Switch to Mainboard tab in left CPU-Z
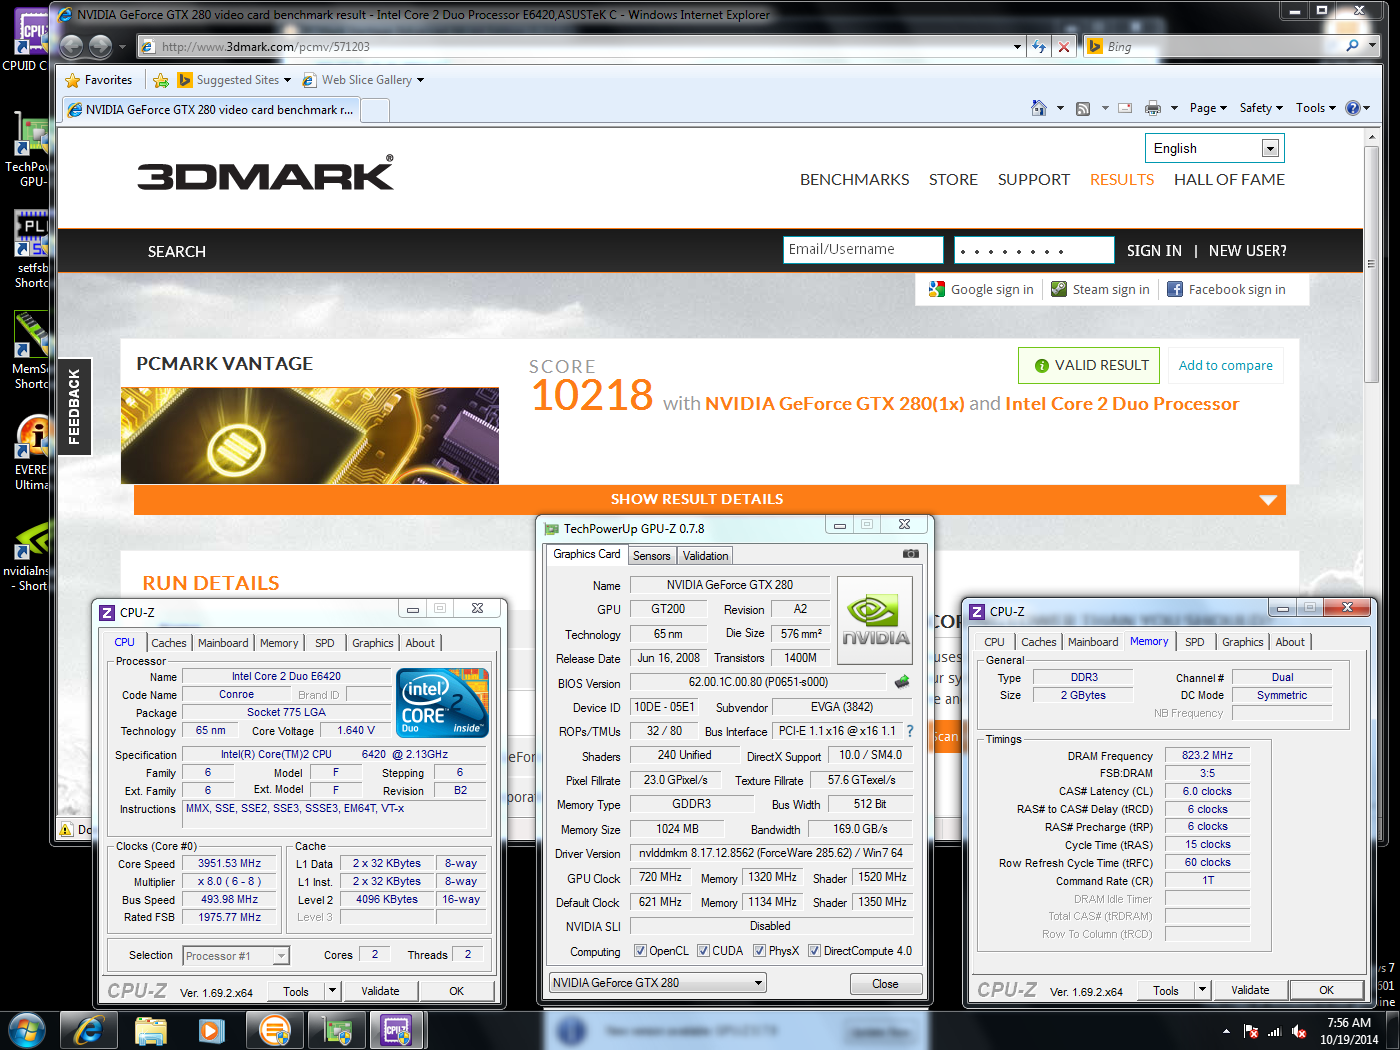The width and height of the screenshot is (1400, 1050). click(223, 643)
